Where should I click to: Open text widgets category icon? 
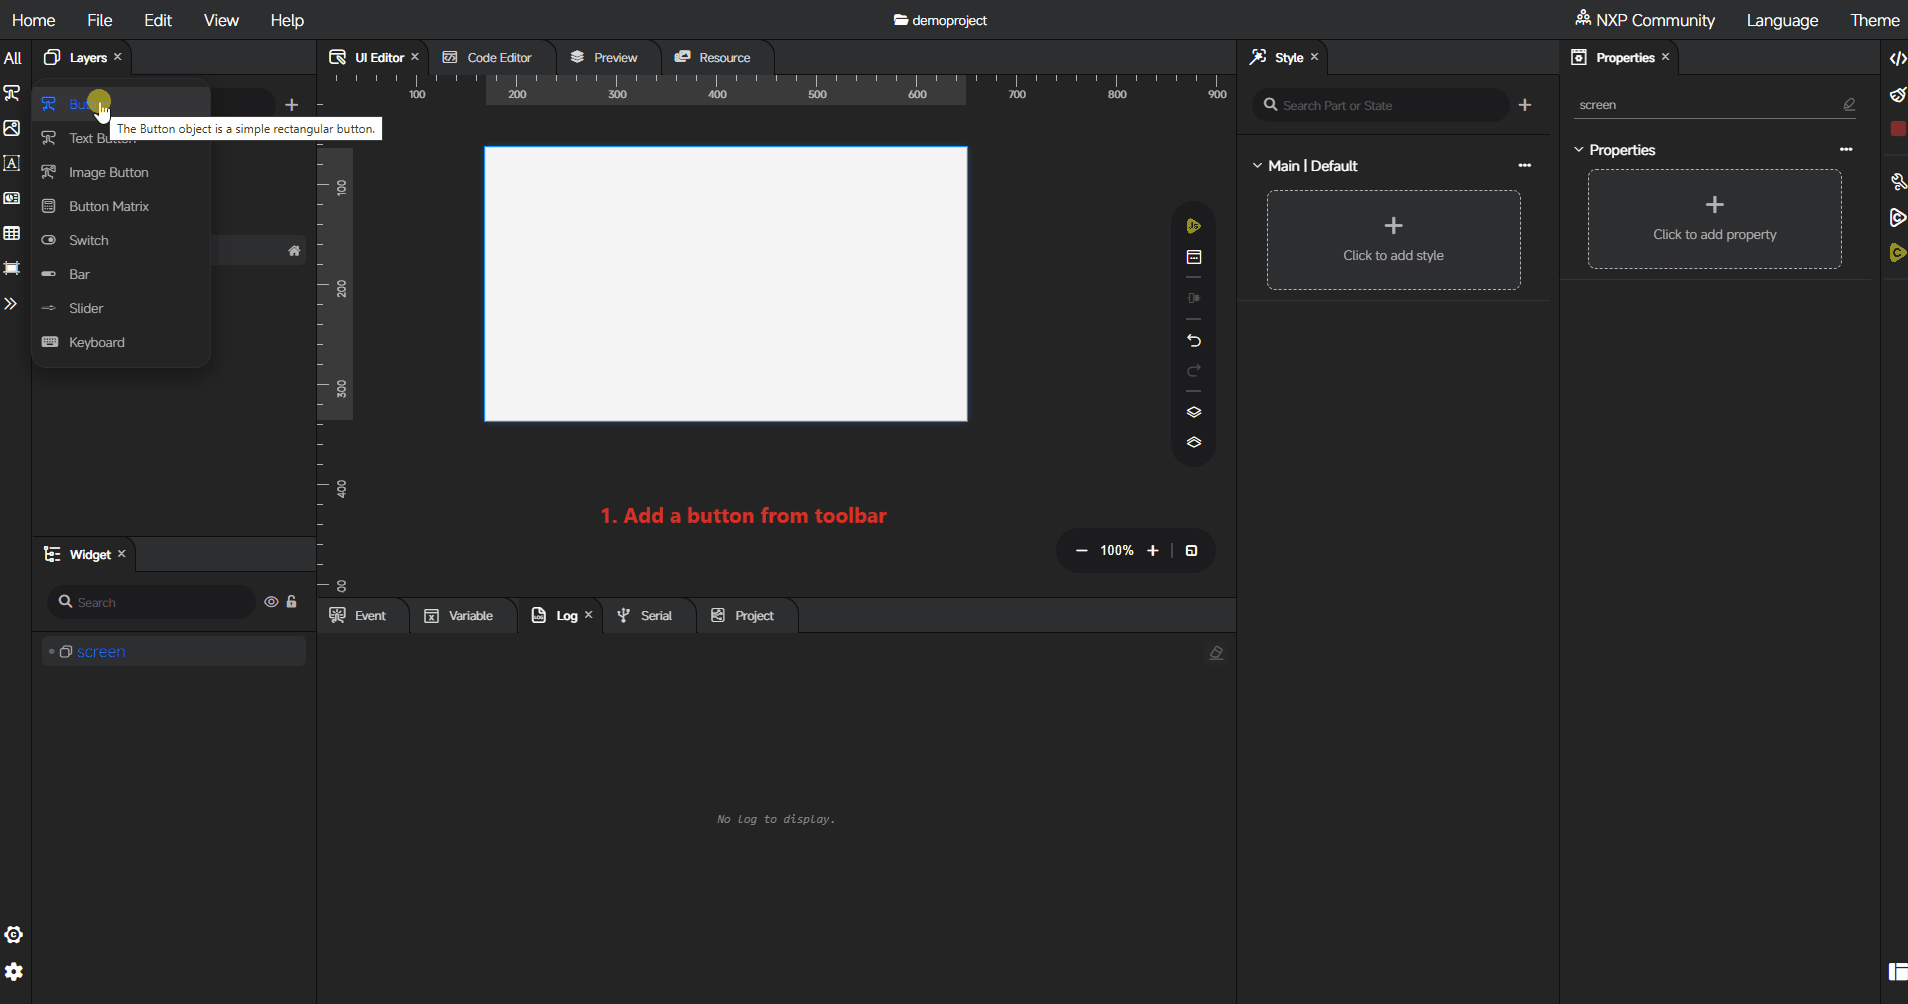click(12, 163)
